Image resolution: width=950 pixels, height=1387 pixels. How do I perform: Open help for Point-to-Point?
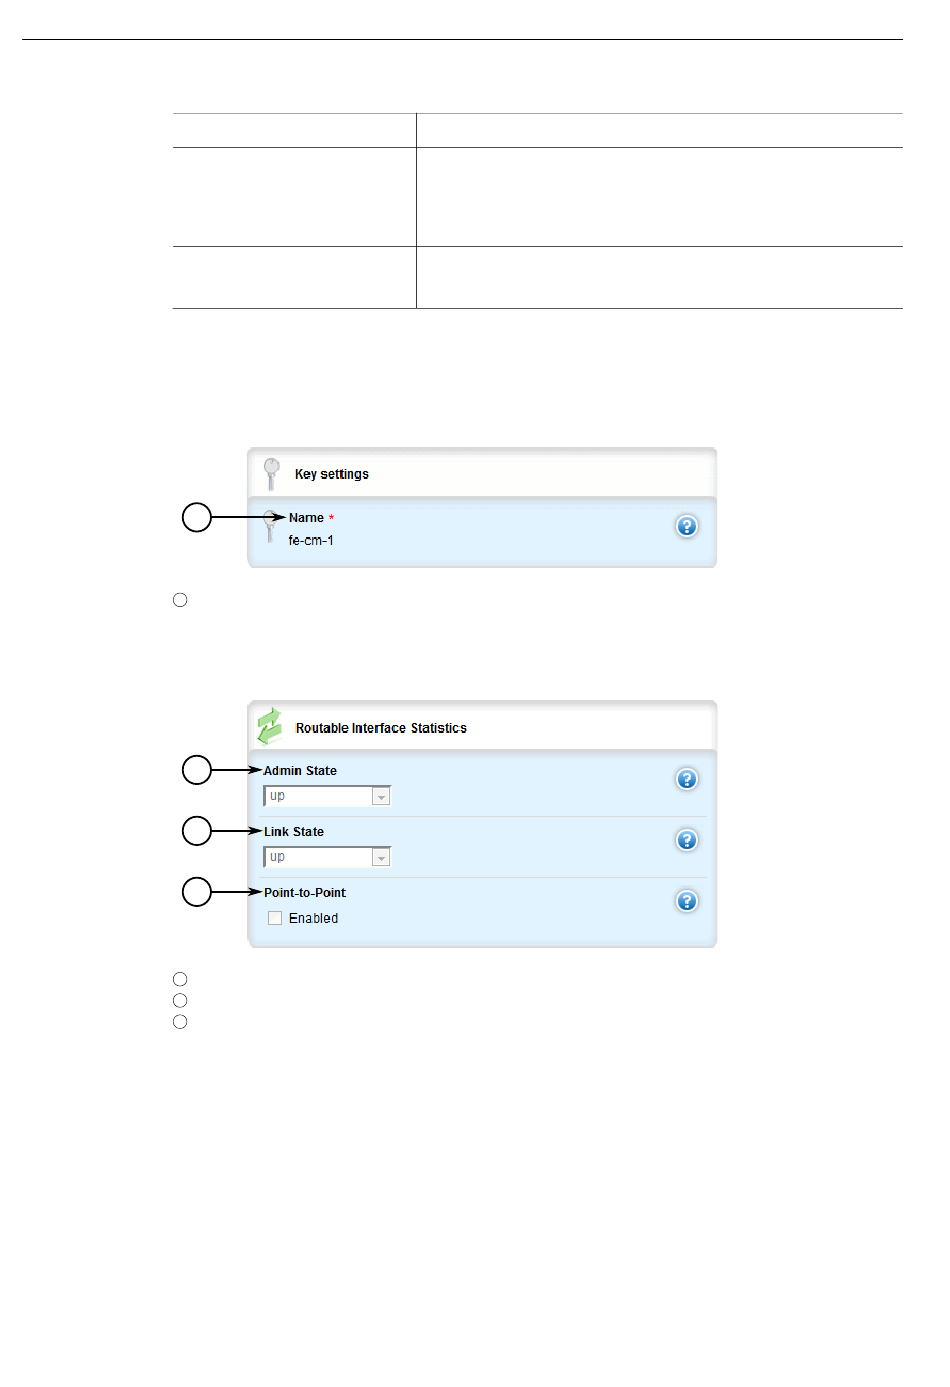pos(687,901)
